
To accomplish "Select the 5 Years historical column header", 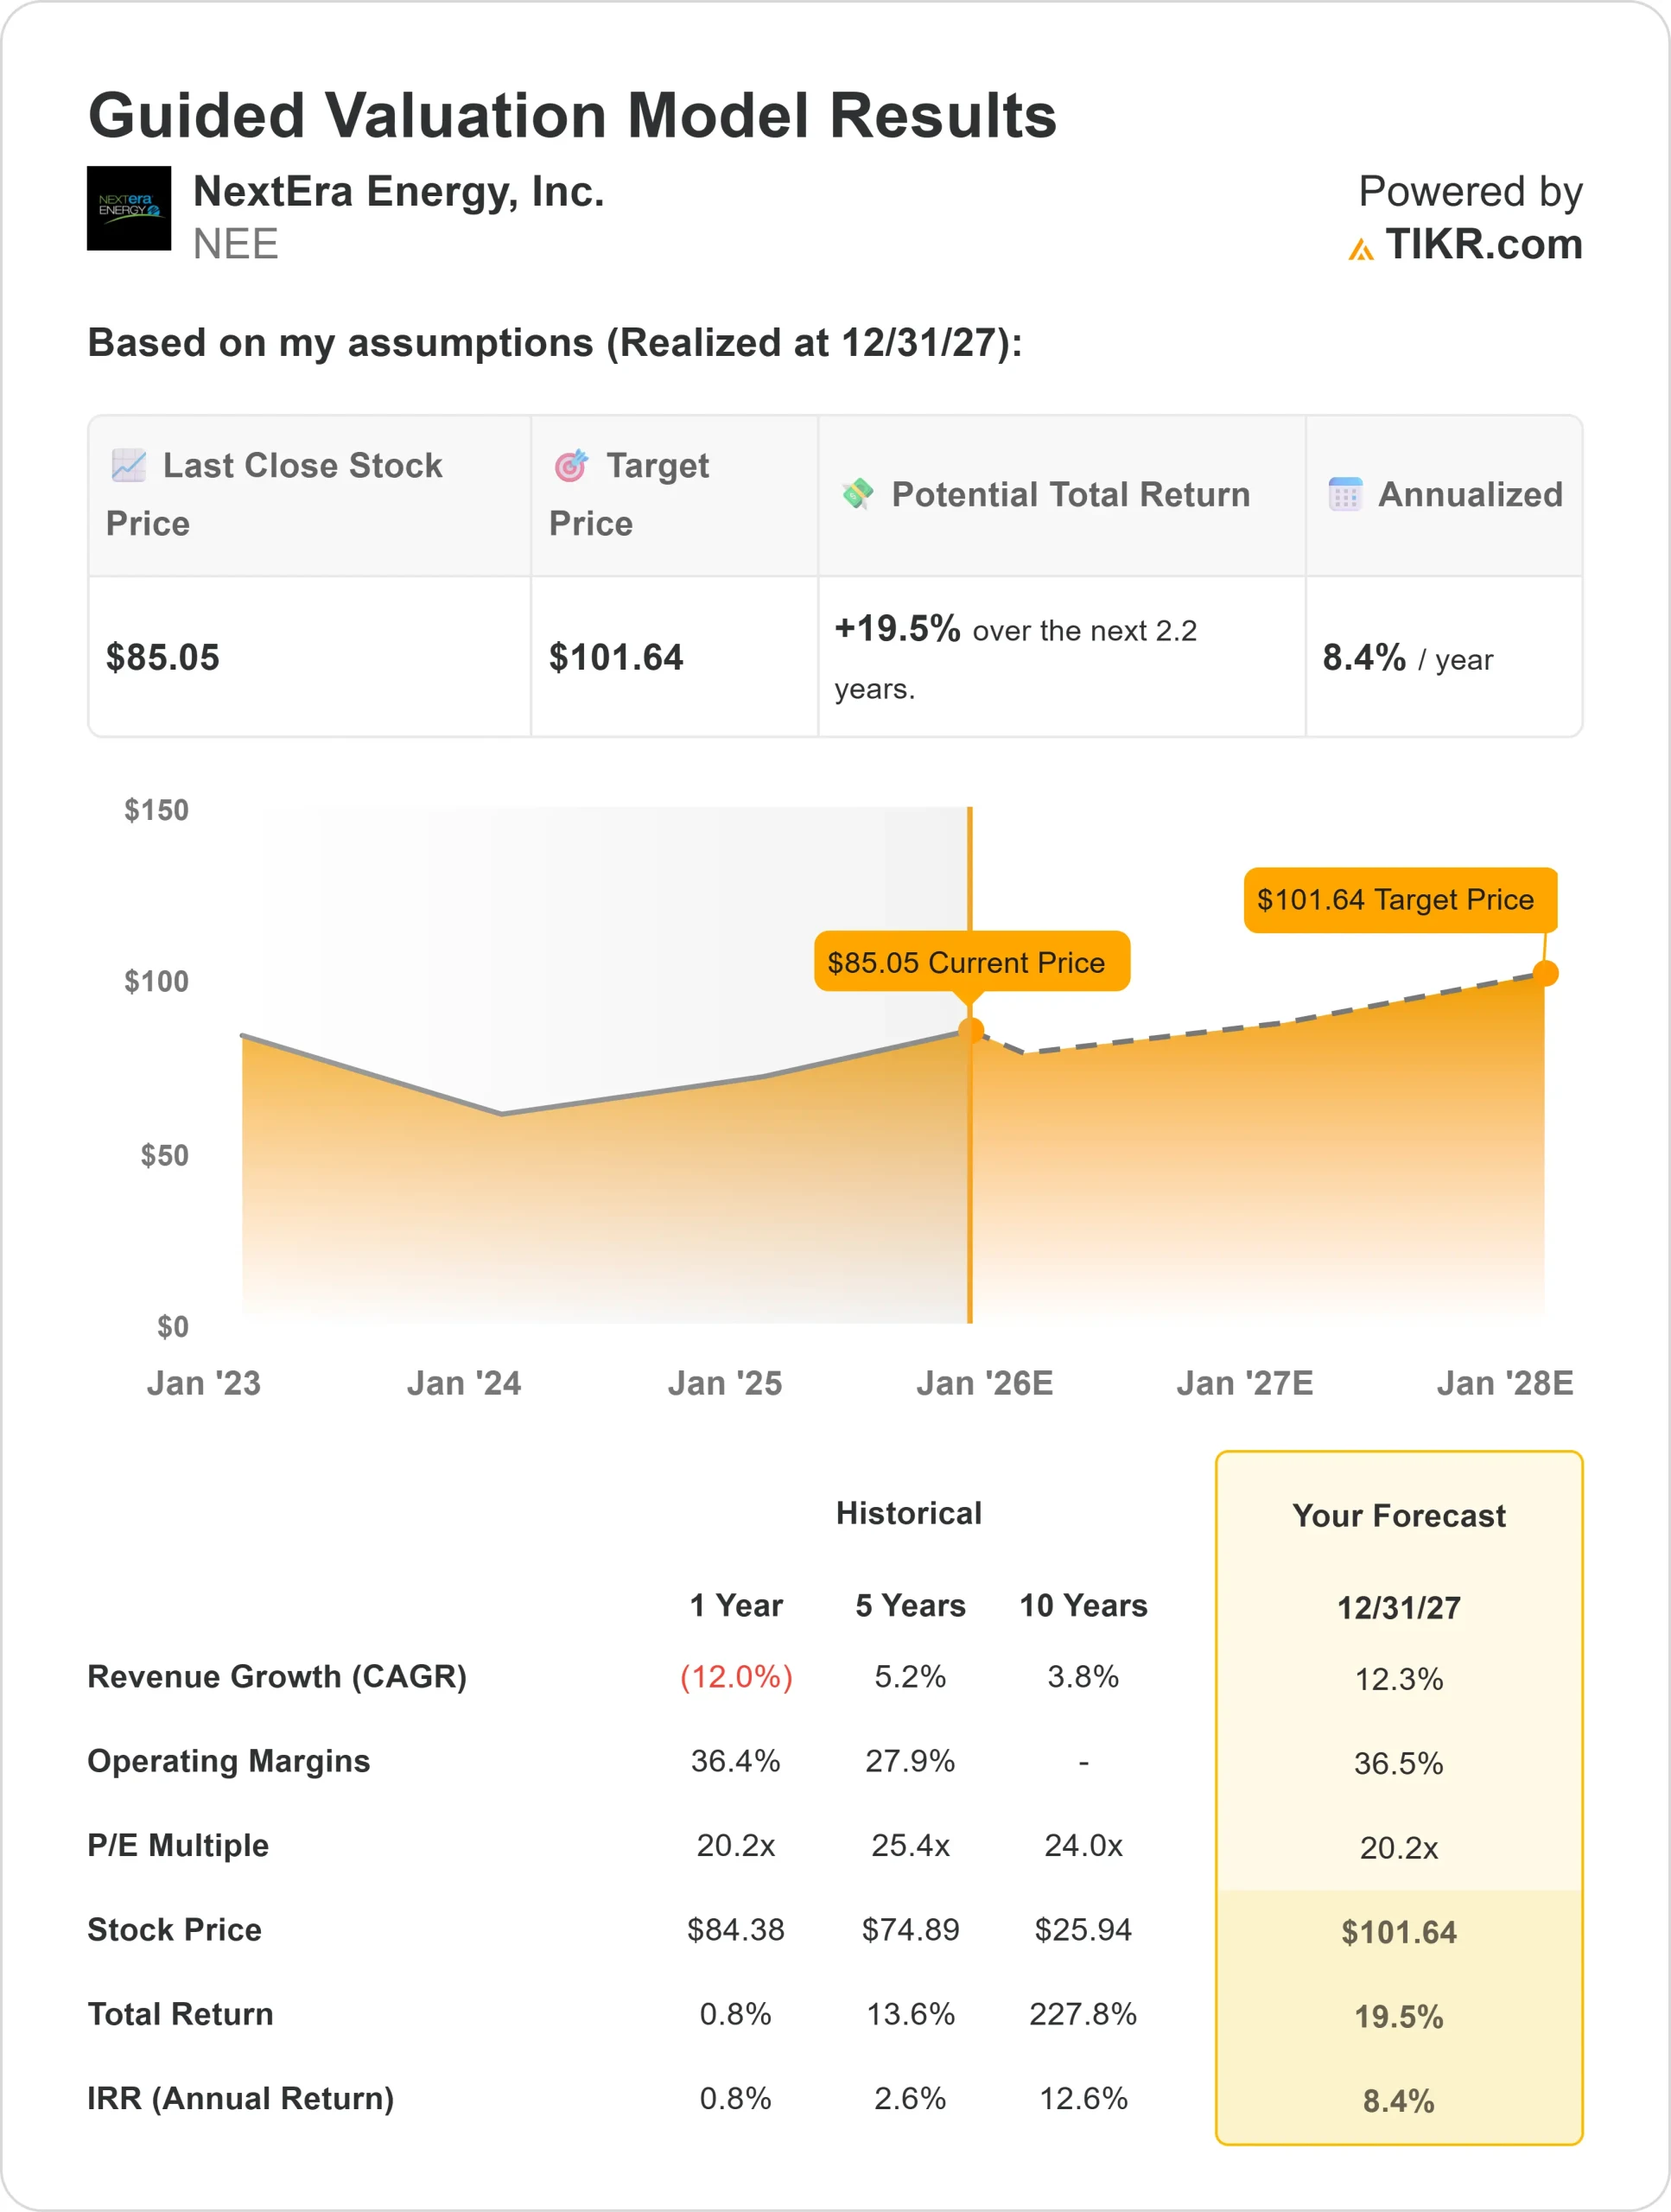I will tap(910, 1605).
